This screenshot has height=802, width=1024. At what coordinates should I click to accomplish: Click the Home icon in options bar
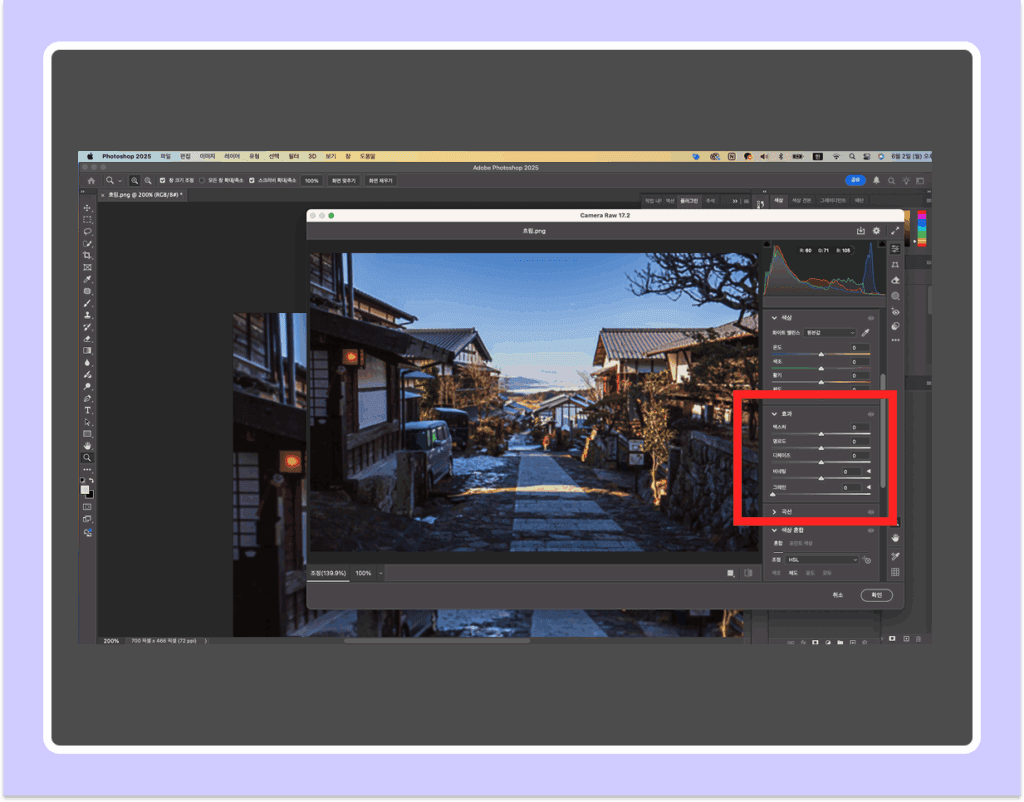pos(91,181)
